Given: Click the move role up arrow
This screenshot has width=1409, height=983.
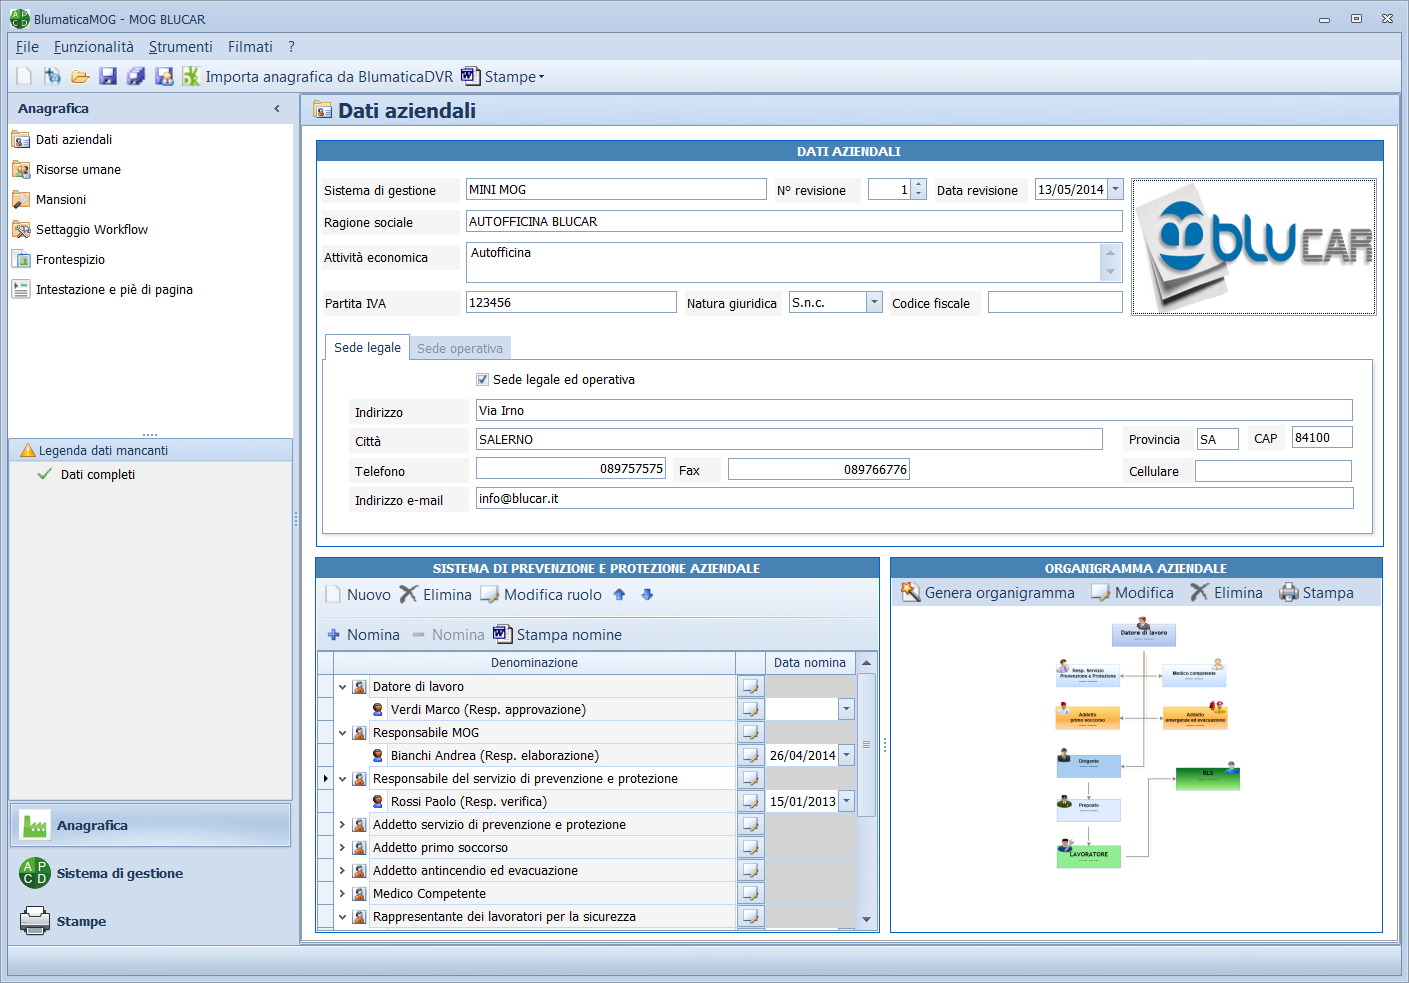Looking at the screenshot, I should (619, 595).
